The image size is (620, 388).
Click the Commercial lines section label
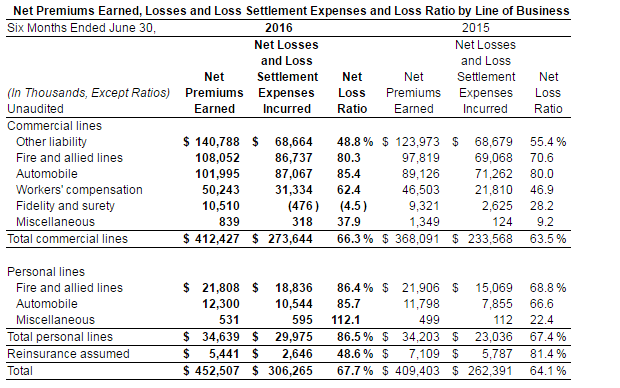[x=55, y=126]
